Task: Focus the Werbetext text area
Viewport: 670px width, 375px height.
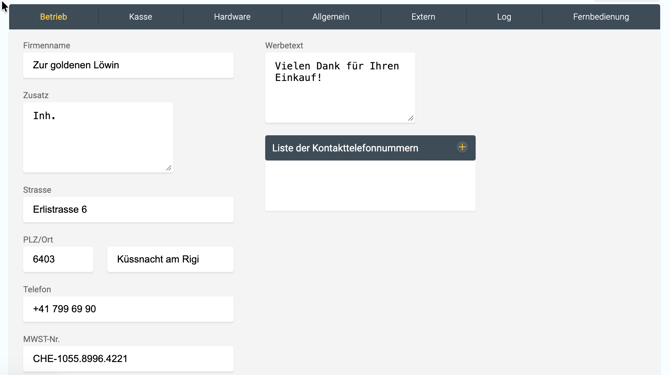Action: click(340, 88)
